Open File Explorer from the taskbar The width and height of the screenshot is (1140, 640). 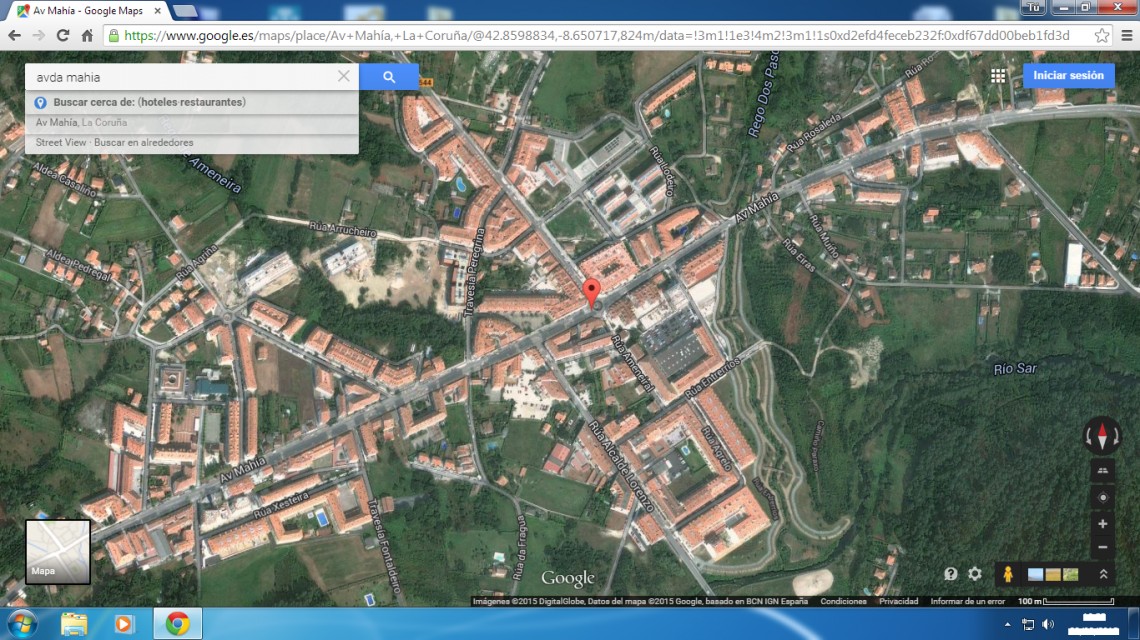pyautogui.click(x=74, y=624)
